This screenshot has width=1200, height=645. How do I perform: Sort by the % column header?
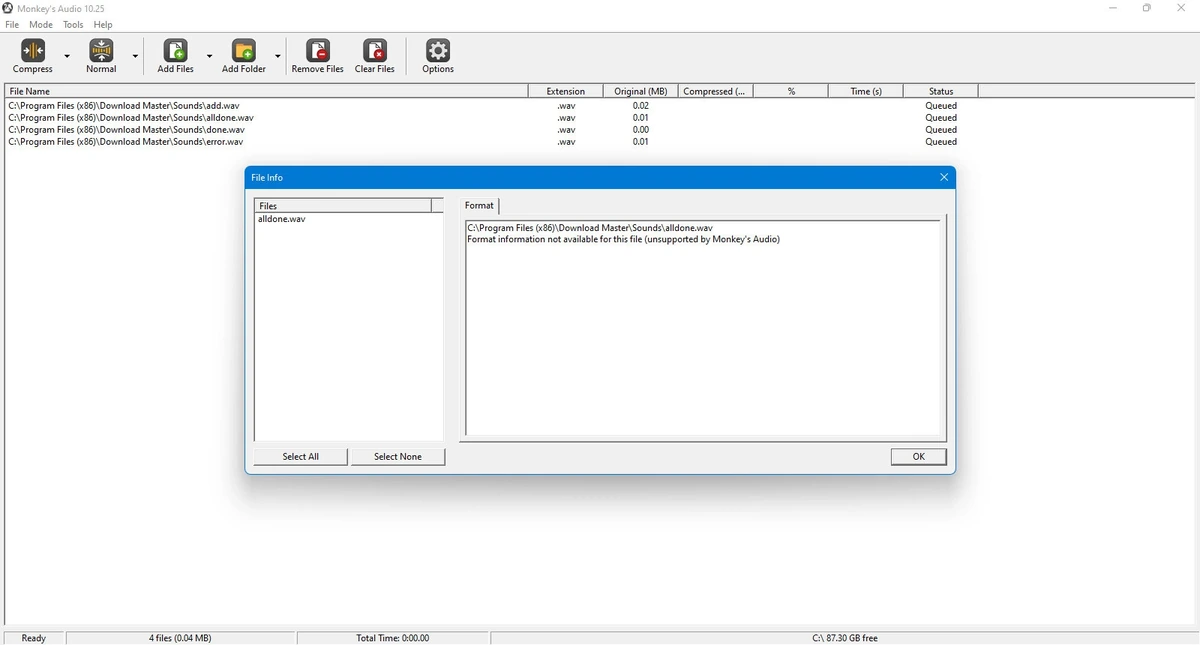[x=791, y=91]
